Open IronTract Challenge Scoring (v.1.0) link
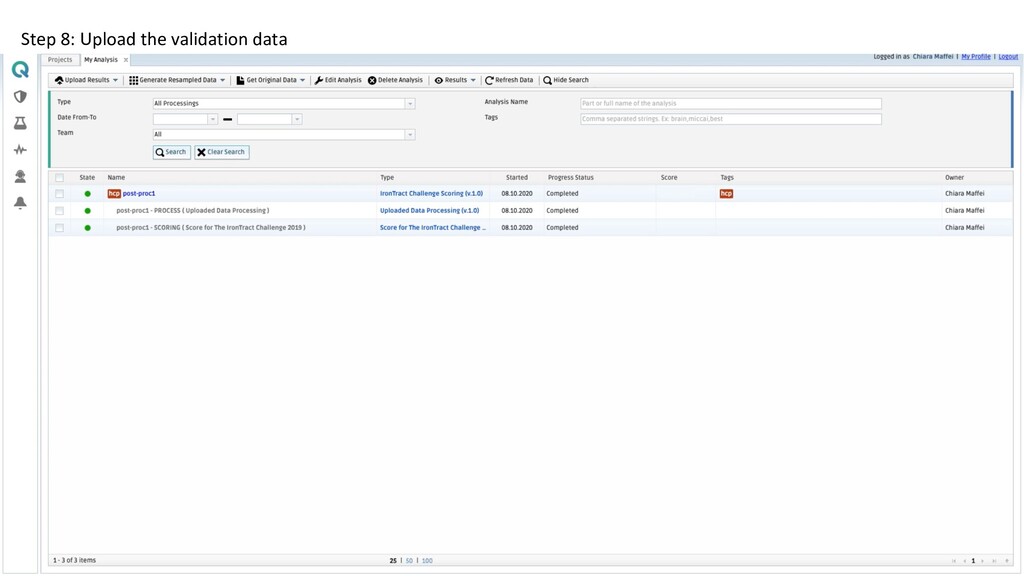Screen dimensions: 1024x576 point(431,194)
